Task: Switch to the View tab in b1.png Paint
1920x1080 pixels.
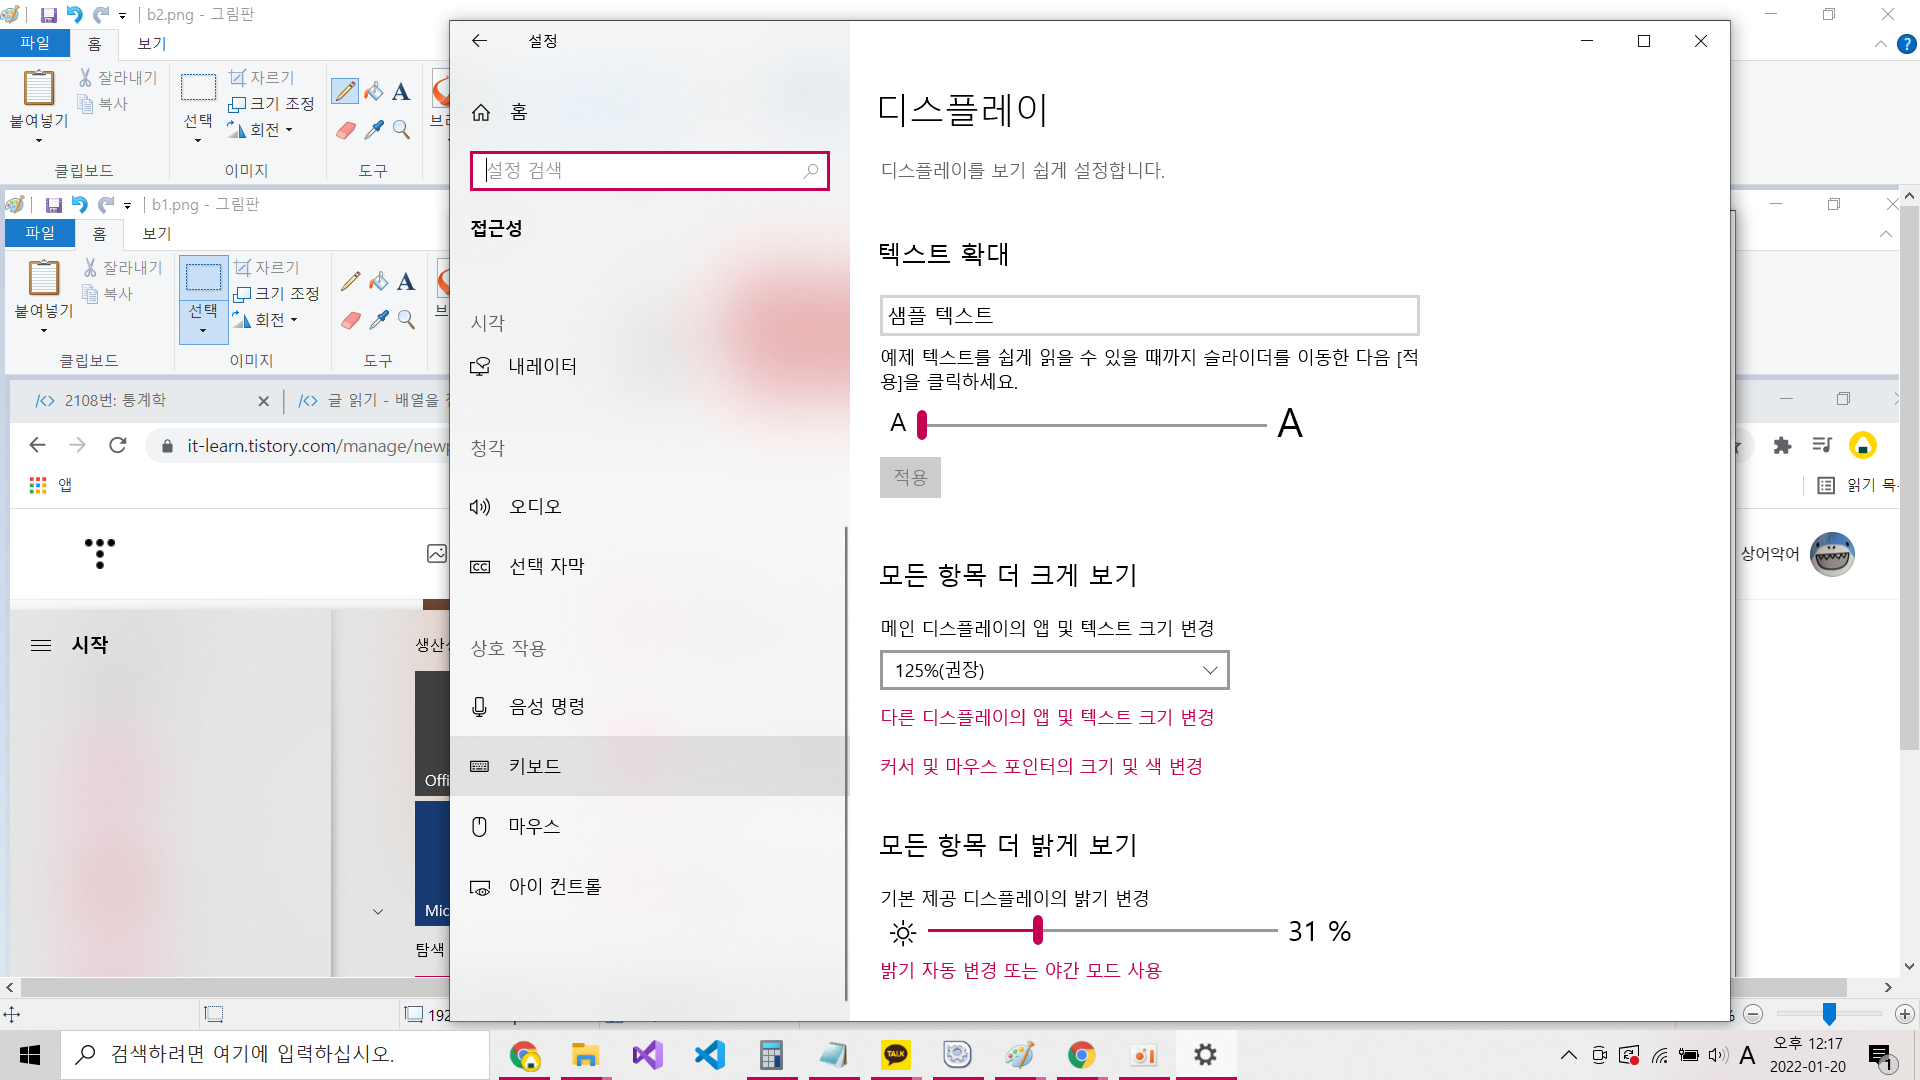Action: pyautogui.click(x=157, y=233)
